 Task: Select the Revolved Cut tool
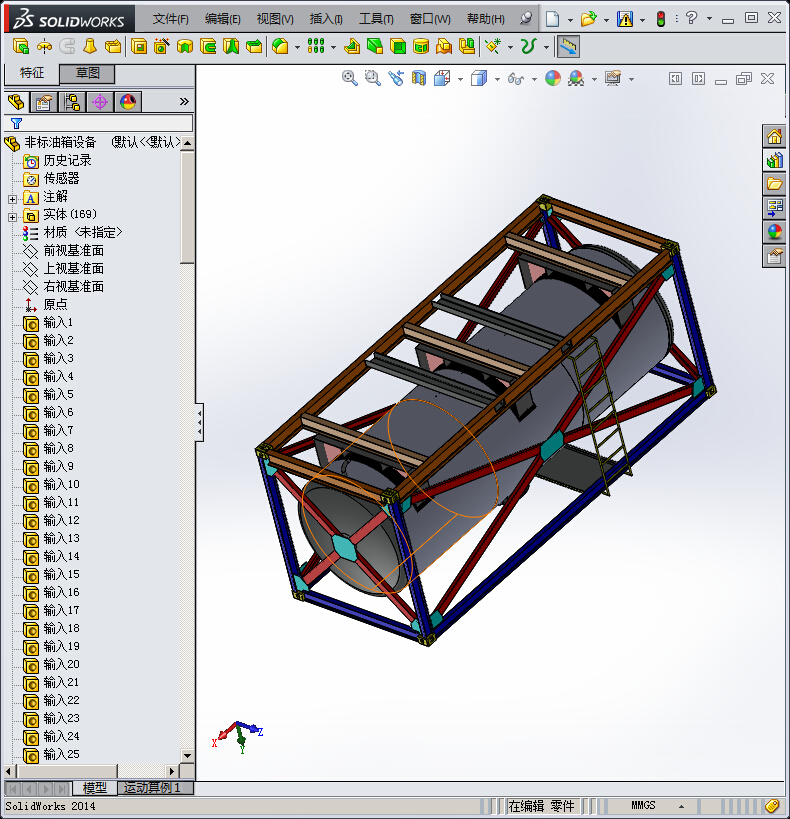[x=184, y=47]
